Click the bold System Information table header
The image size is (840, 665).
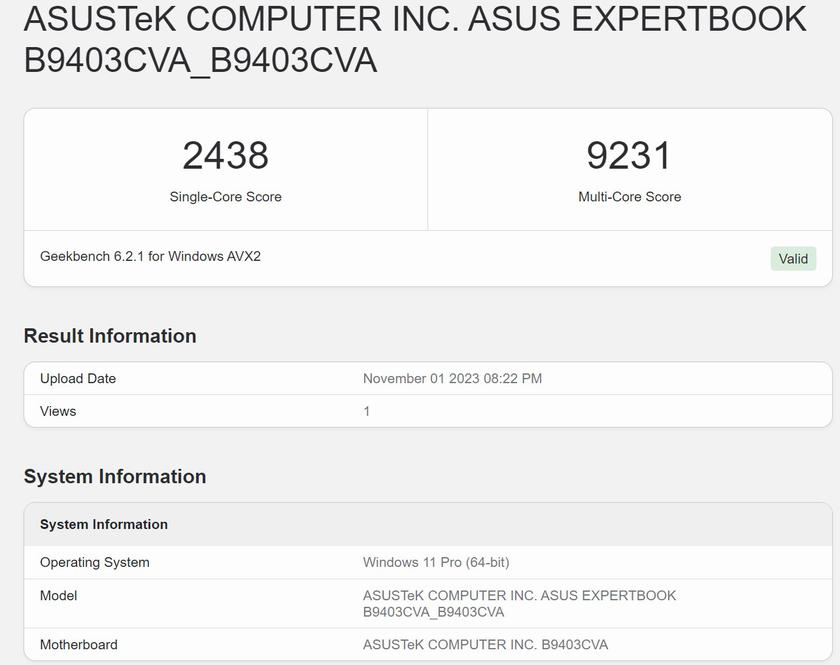point(104,524)
